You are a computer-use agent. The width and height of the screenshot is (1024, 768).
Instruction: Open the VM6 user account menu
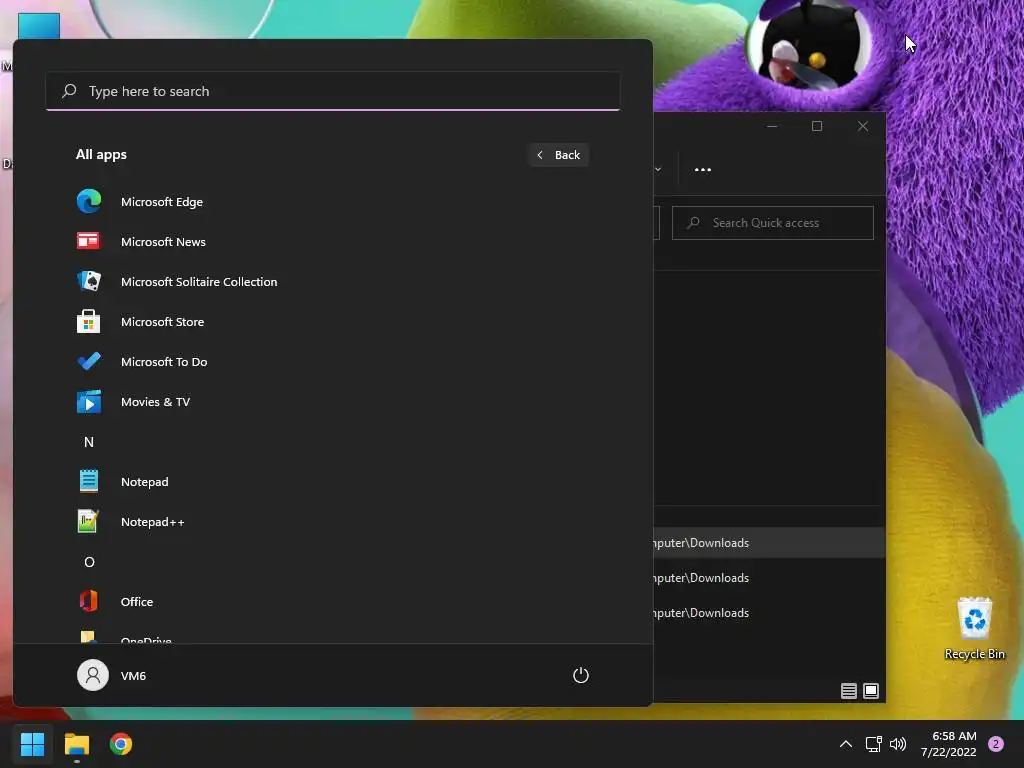pyautogui.click(x=112, y=675)
